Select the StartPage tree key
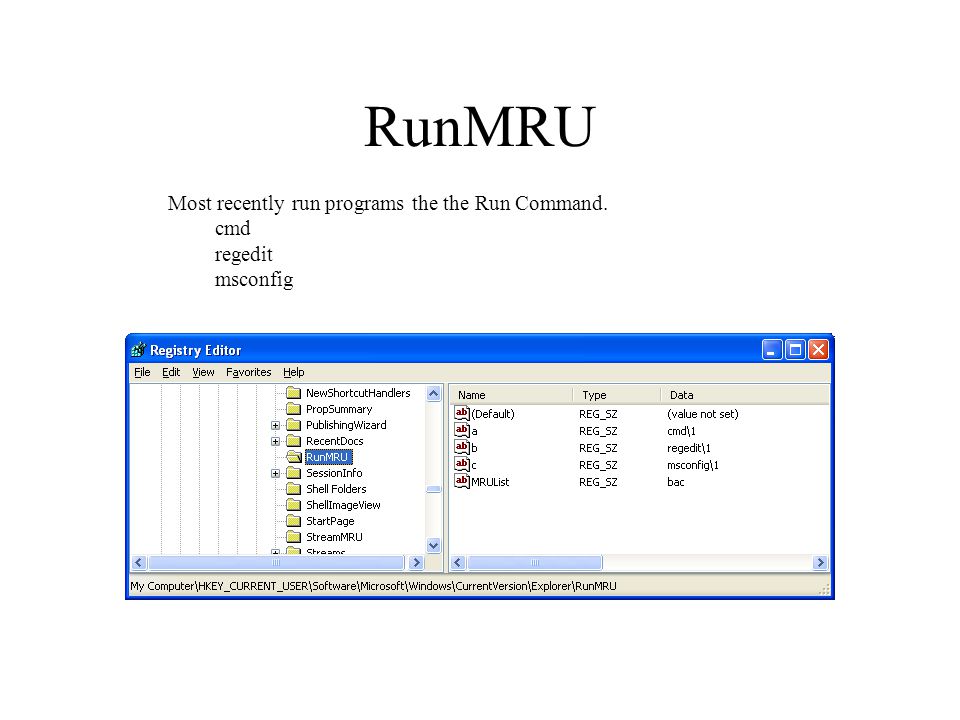Screen dimensions: 960x720 click(330, 521)
